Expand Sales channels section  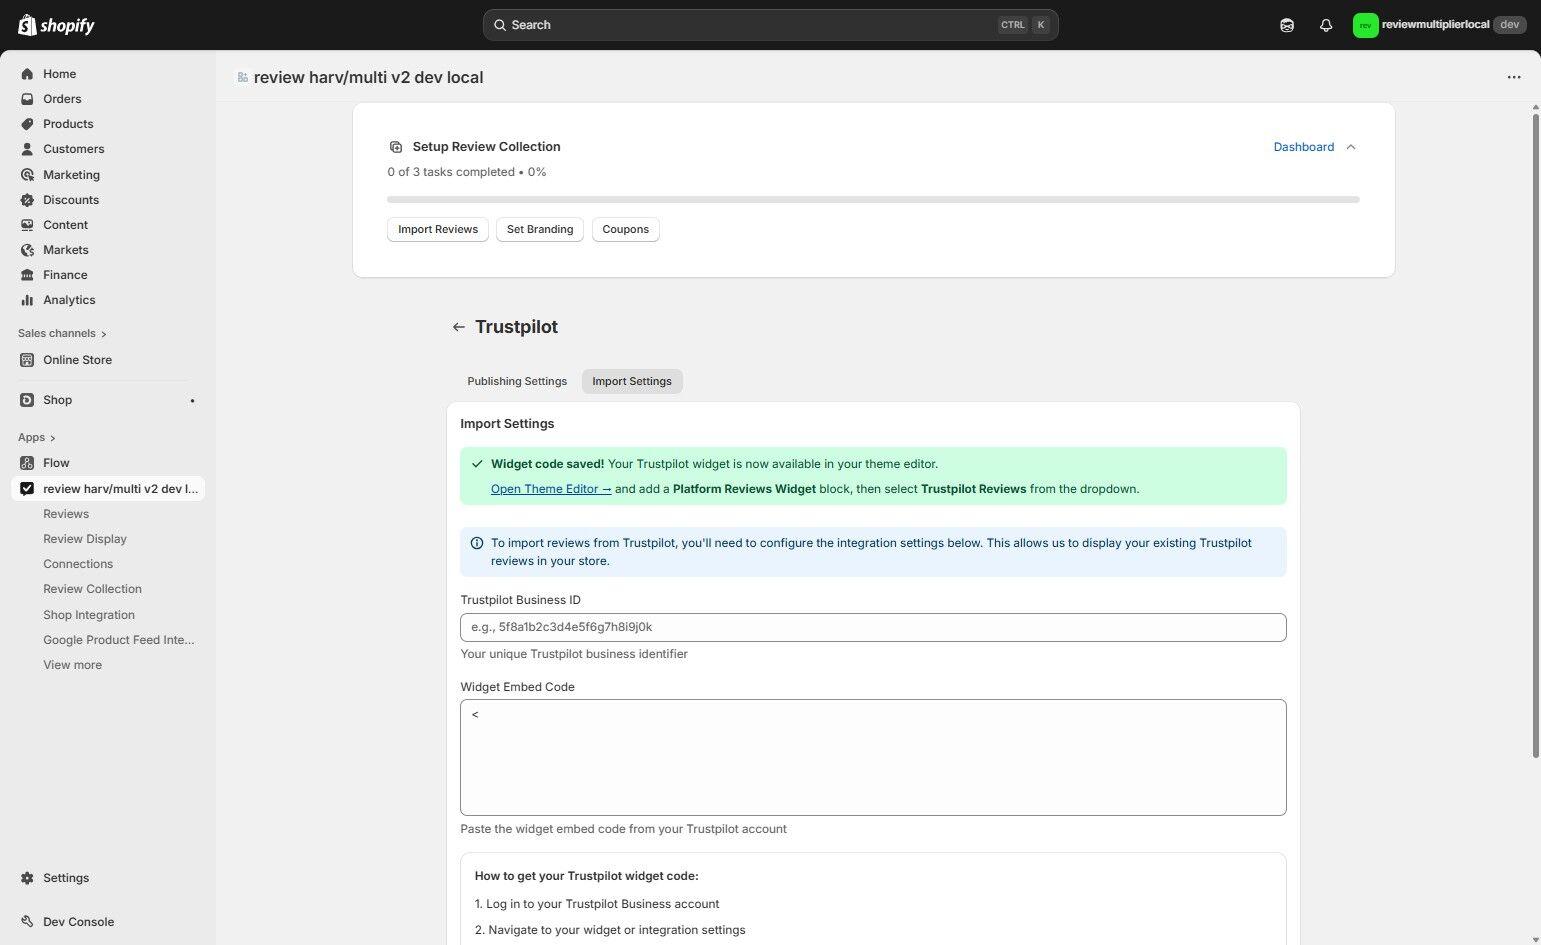62,333
